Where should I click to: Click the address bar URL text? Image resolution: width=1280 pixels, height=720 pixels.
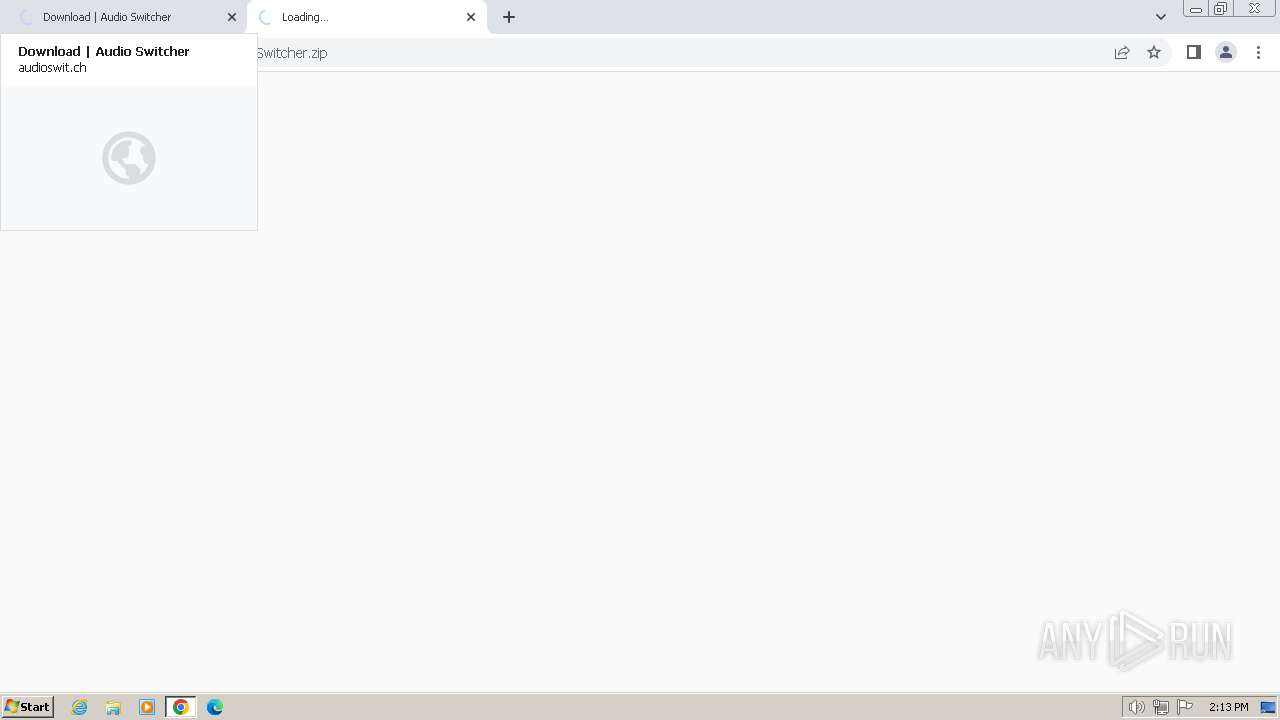pyautogui.click(x=292, y=53)
